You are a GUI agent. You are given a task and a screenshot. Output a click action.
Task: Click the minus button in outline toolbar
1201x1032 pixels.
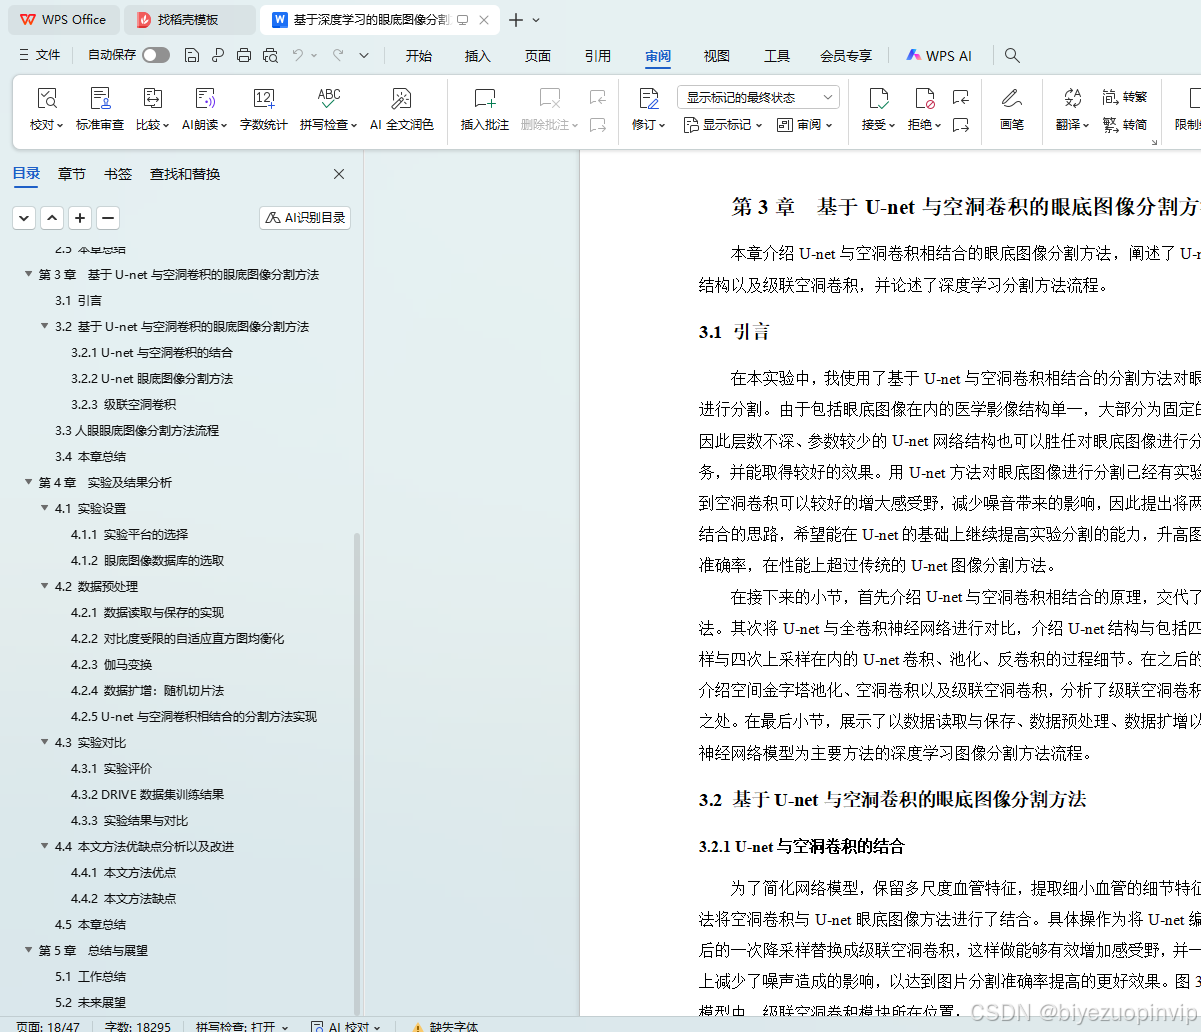108,218
